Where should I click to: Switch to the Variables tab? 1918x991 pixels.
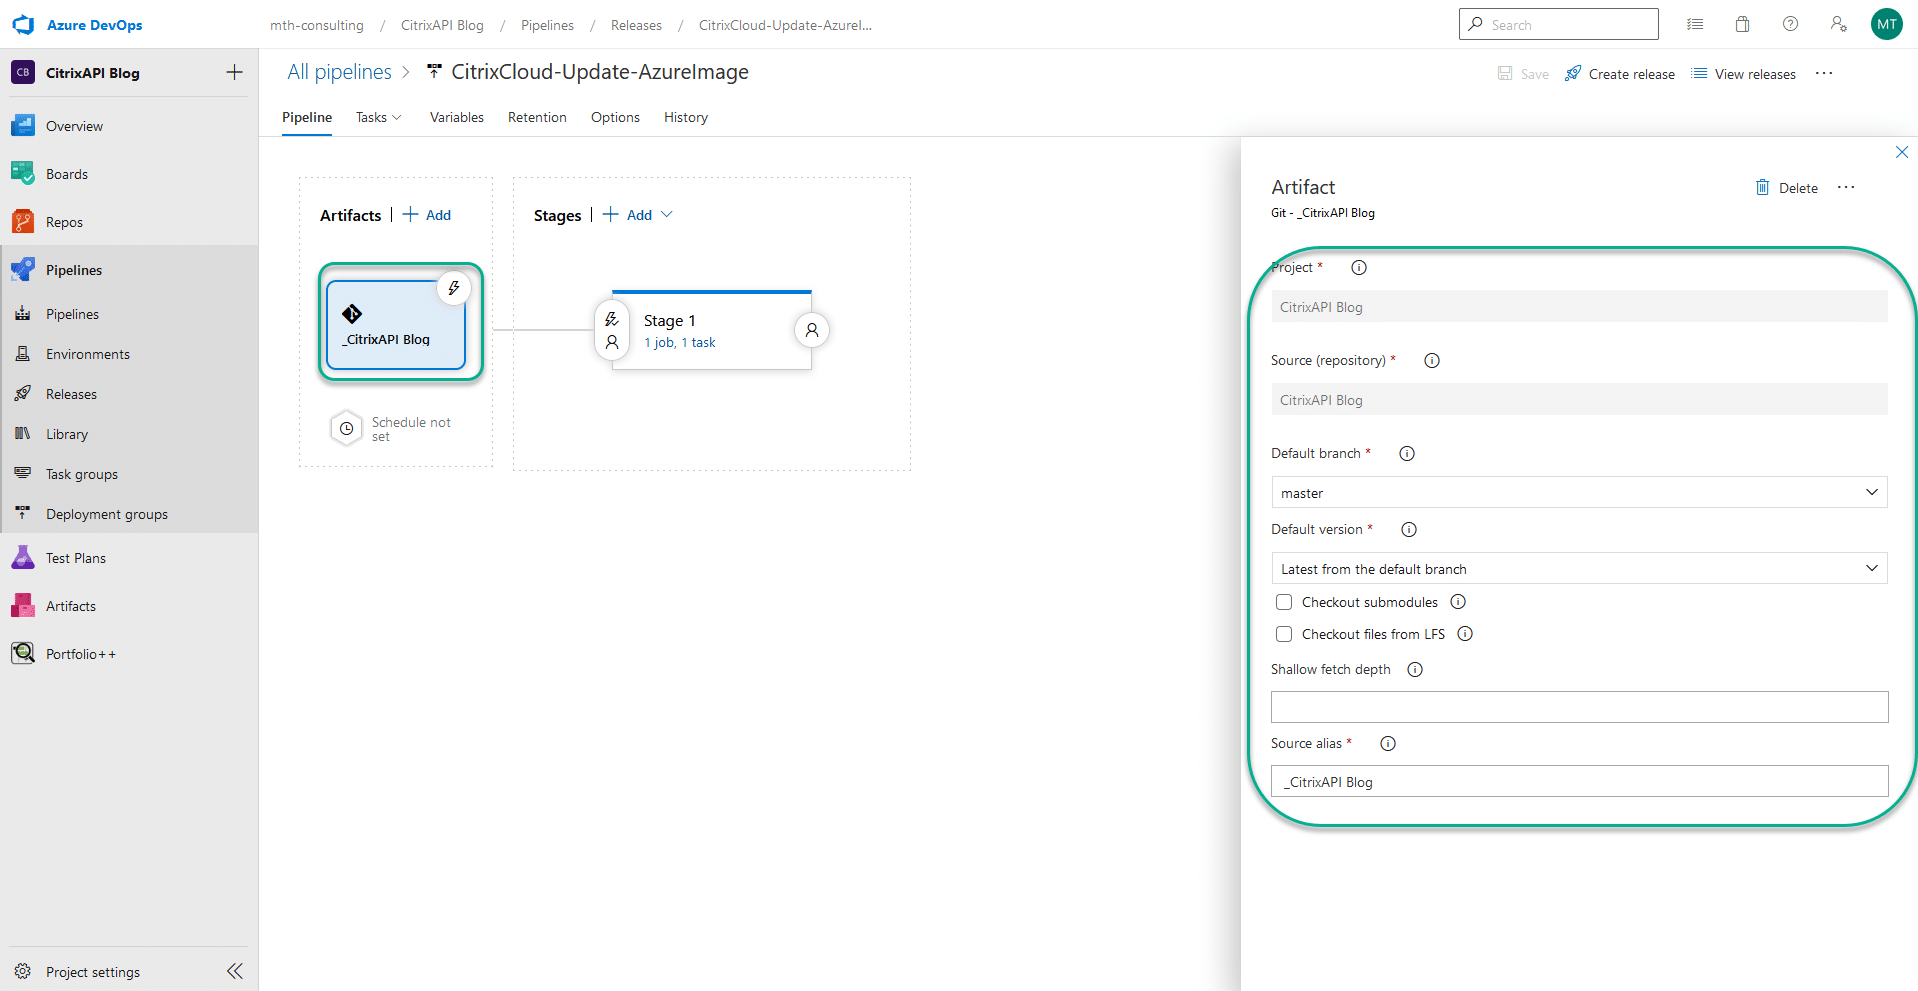[457, 117]
